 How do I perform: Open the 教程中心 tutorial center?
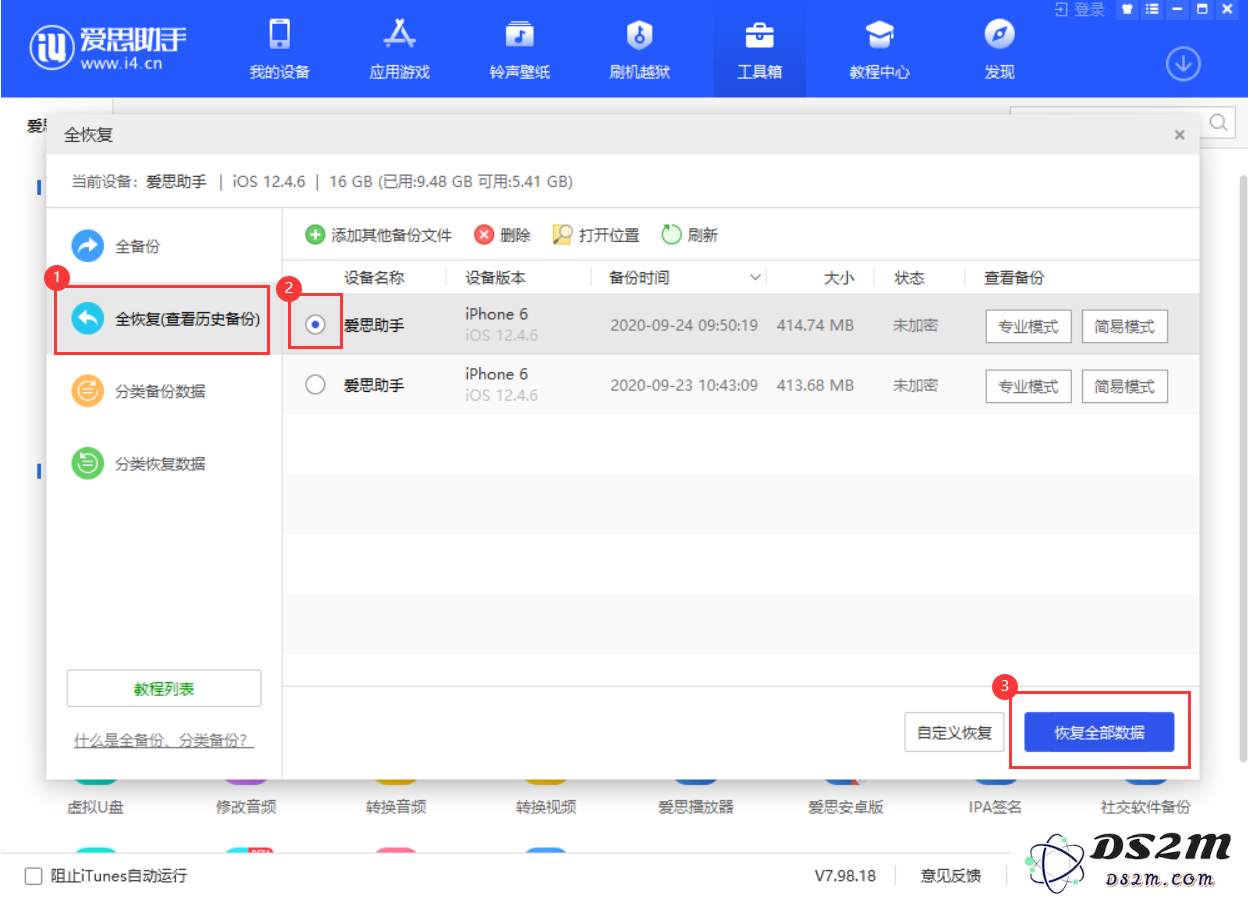click(x=879, y=50)
